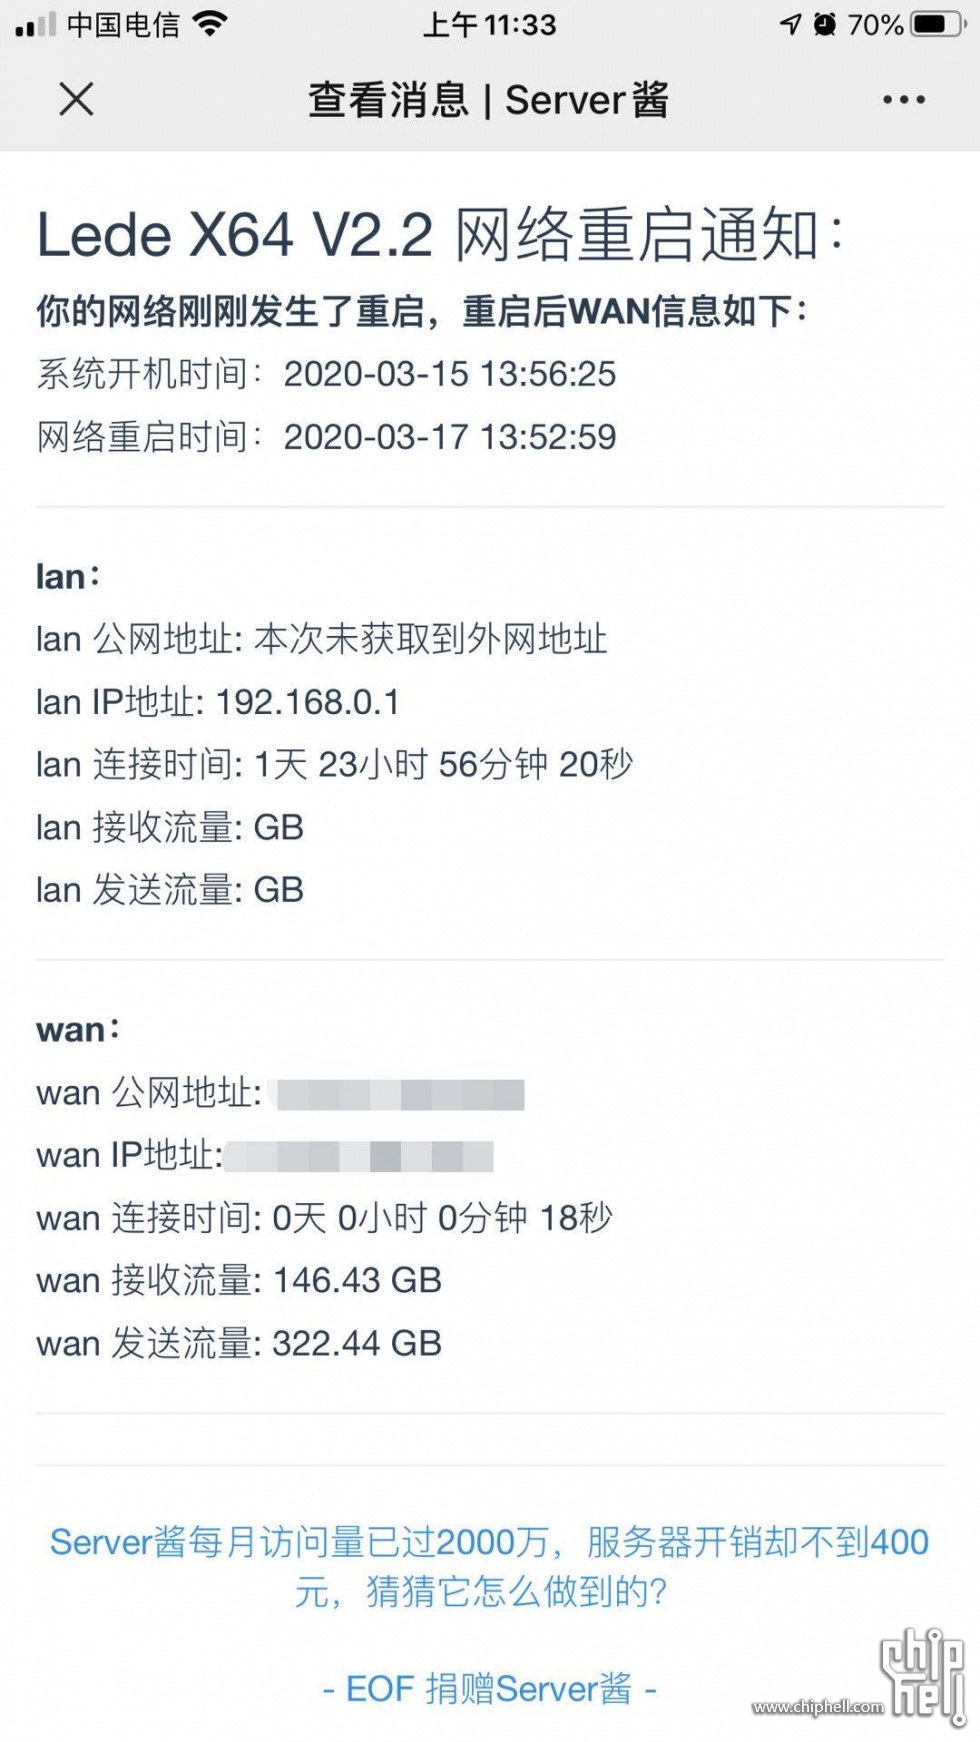This screenshot has height=1742, width=980.
Task: Tap the blurred wan 公网地址 value
Action: tap(401, 1094)
